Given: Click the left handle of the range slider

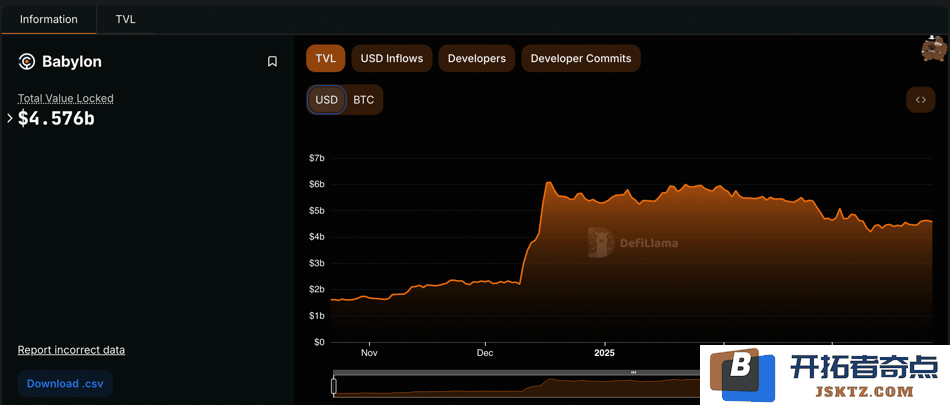Looking at the screenshot, I should [x=333, y=386].
